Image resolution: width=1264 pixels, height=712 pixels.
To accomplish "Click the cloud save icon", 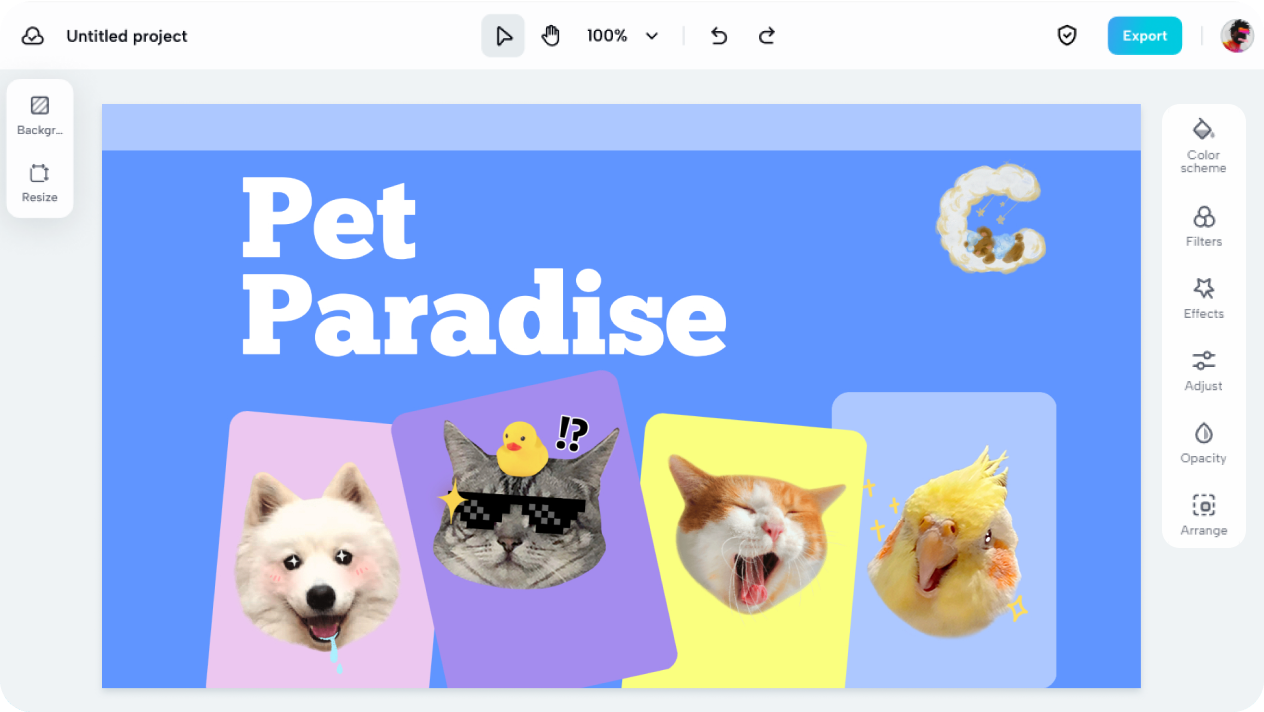I will click(33, 36).
